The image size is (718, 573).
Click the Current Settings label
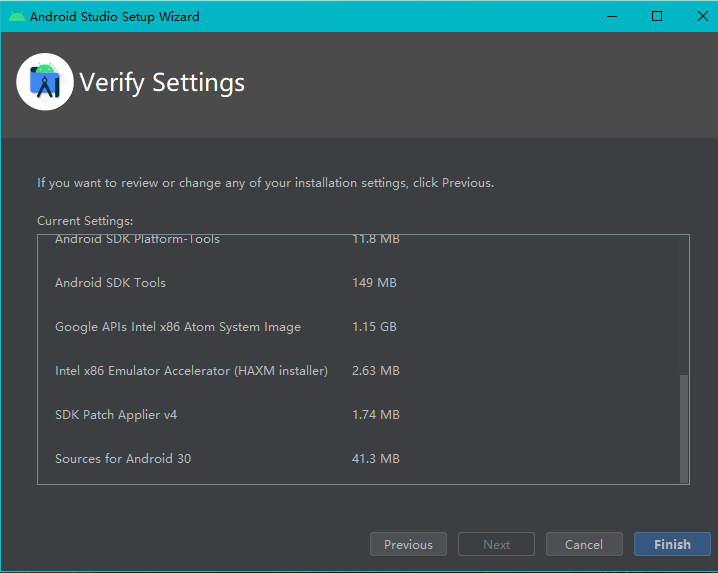pyautogui.click(x=85, y=221)
